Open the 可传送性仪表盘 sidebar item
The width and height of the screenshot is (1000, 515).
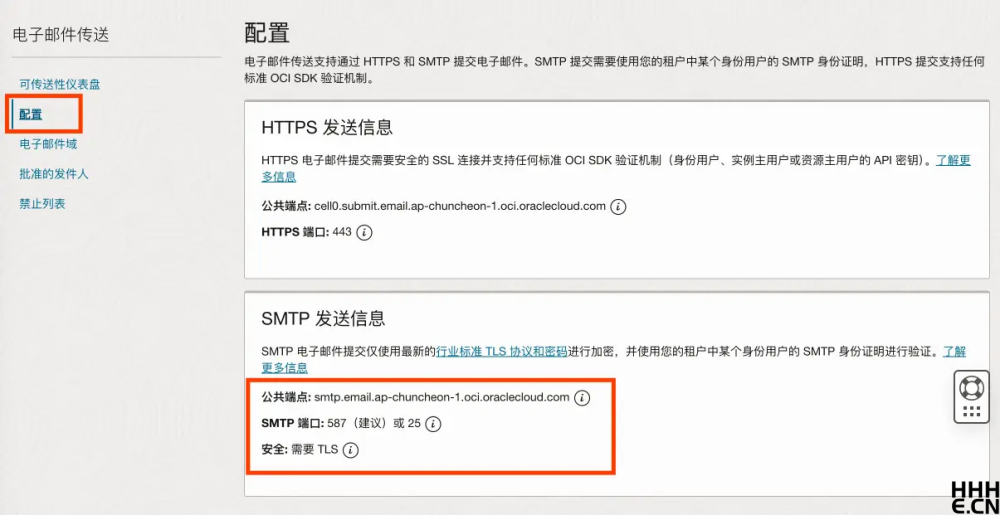click(59, 84)
